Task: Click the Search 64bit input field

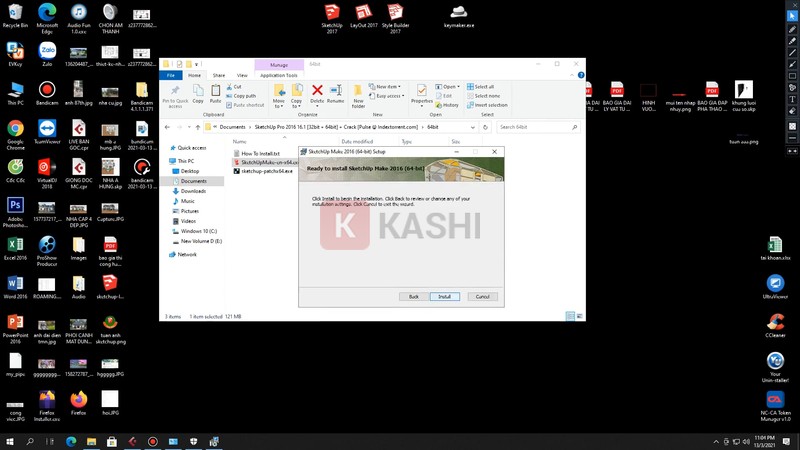Action: (535, 127)
